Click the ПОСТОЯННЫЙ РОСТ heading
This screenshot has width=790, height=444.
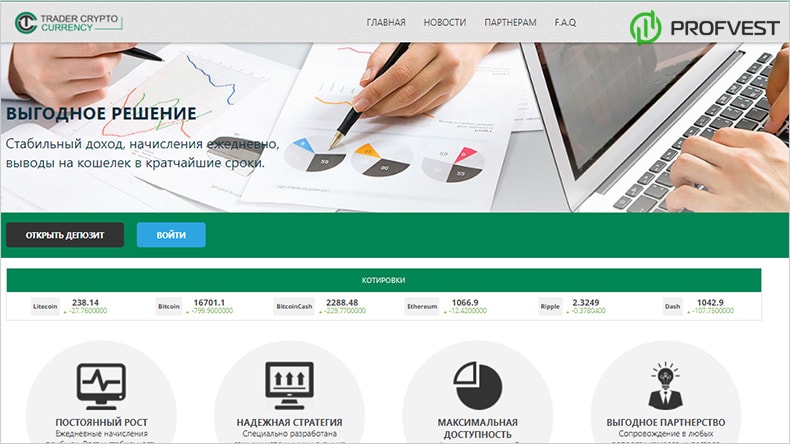[x=101, y=422]
